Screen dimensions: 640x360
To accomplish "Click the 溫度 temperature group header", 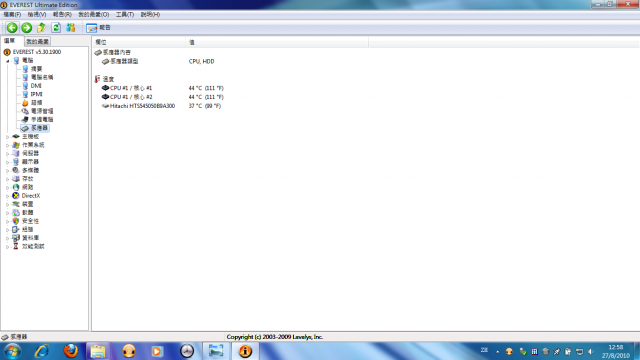I will pos(108,79).
